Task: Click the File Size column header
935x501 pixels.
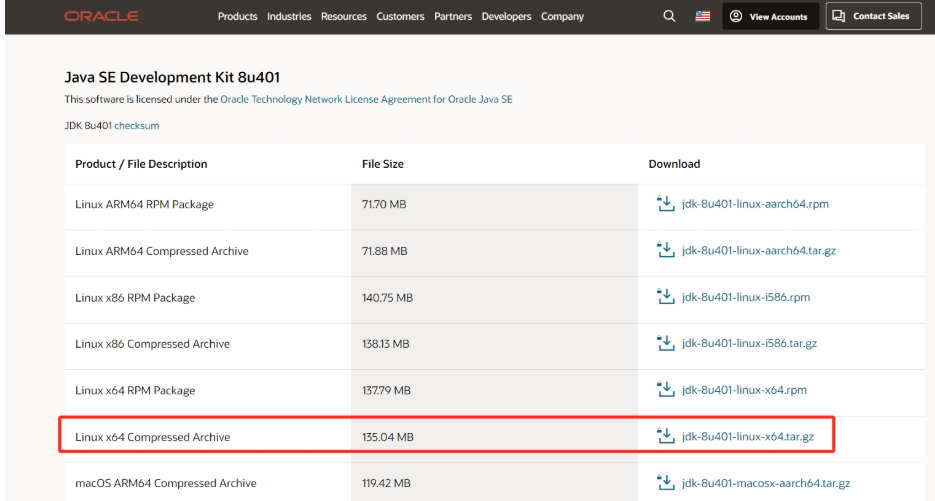Action: coord(383,164)
